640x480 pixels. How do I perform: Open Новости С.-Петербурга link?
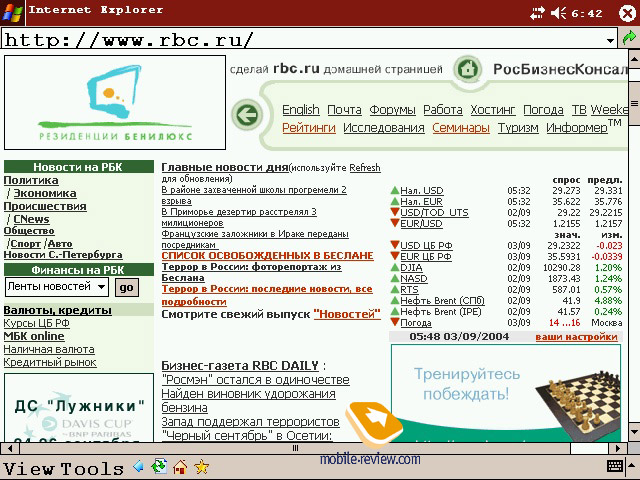pyautogui.click(x=63, y=255)
